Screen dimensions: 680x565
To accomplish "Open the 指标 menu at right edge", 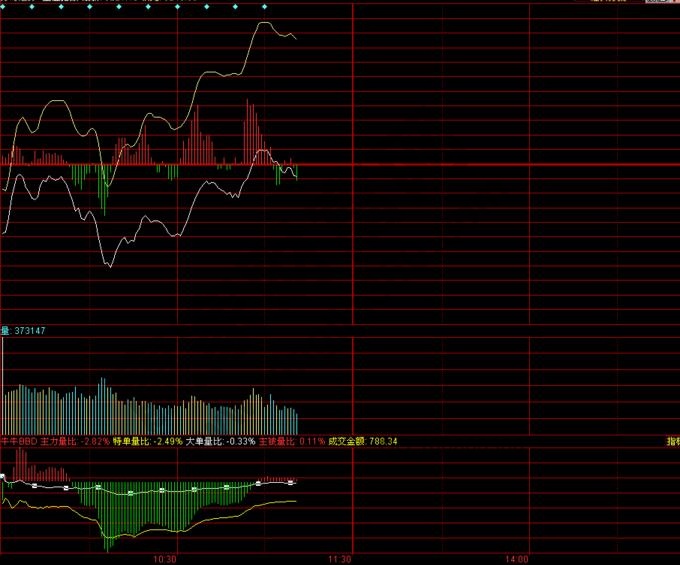I will [x=673, y=441].
